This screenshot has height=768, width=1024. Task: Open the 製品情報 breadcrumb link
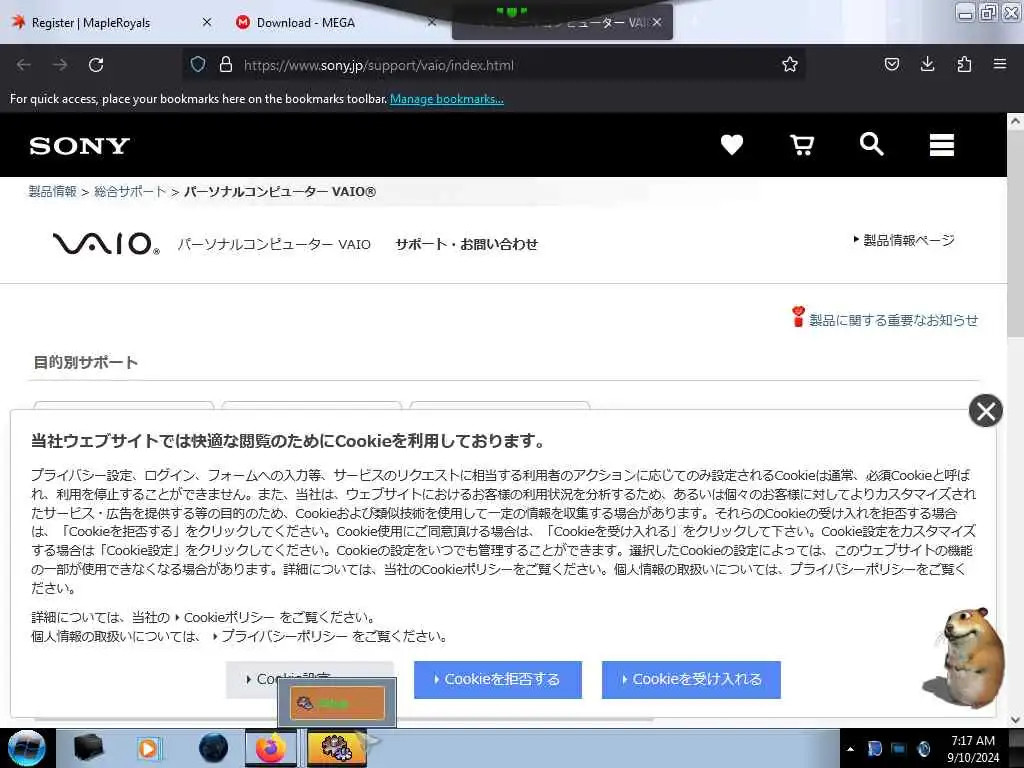52,191
